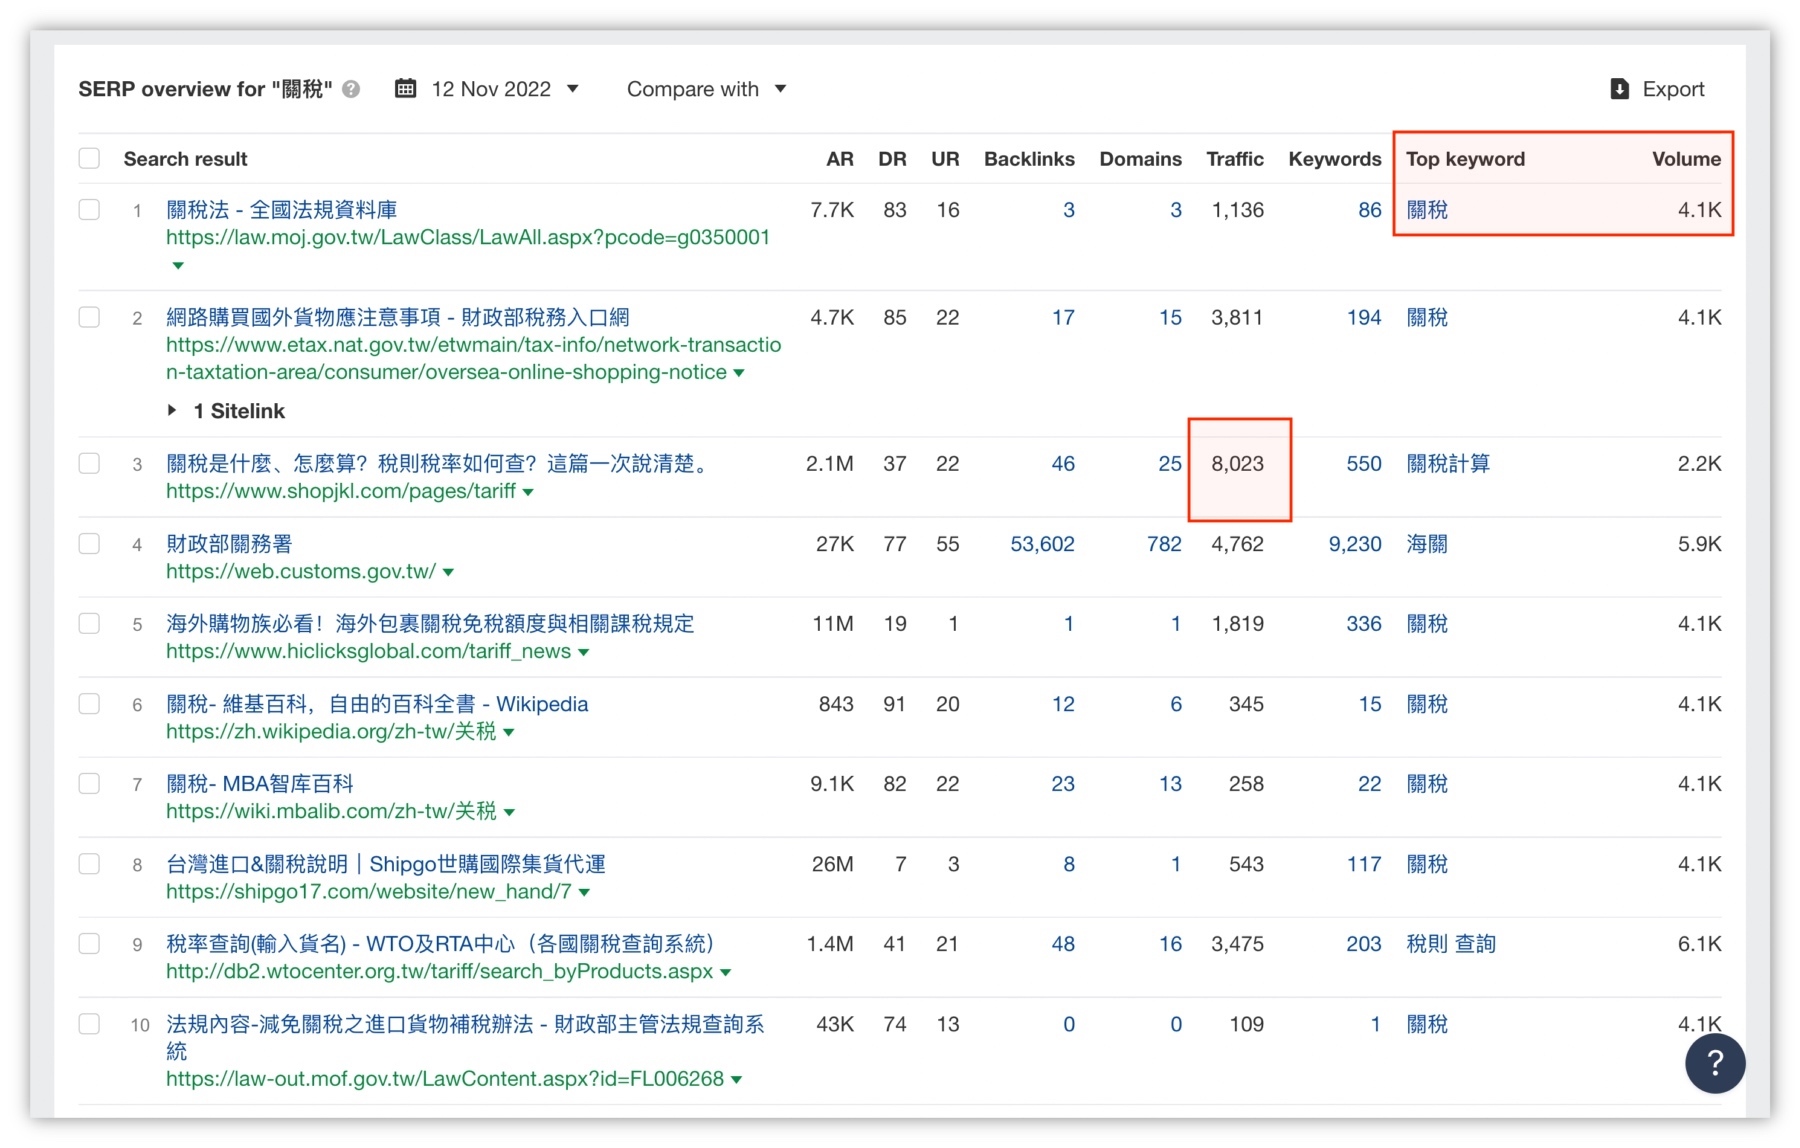The image size is (1800, 1148).
Task: Open the calendar icon next to the date
Action: coord(405,89)
